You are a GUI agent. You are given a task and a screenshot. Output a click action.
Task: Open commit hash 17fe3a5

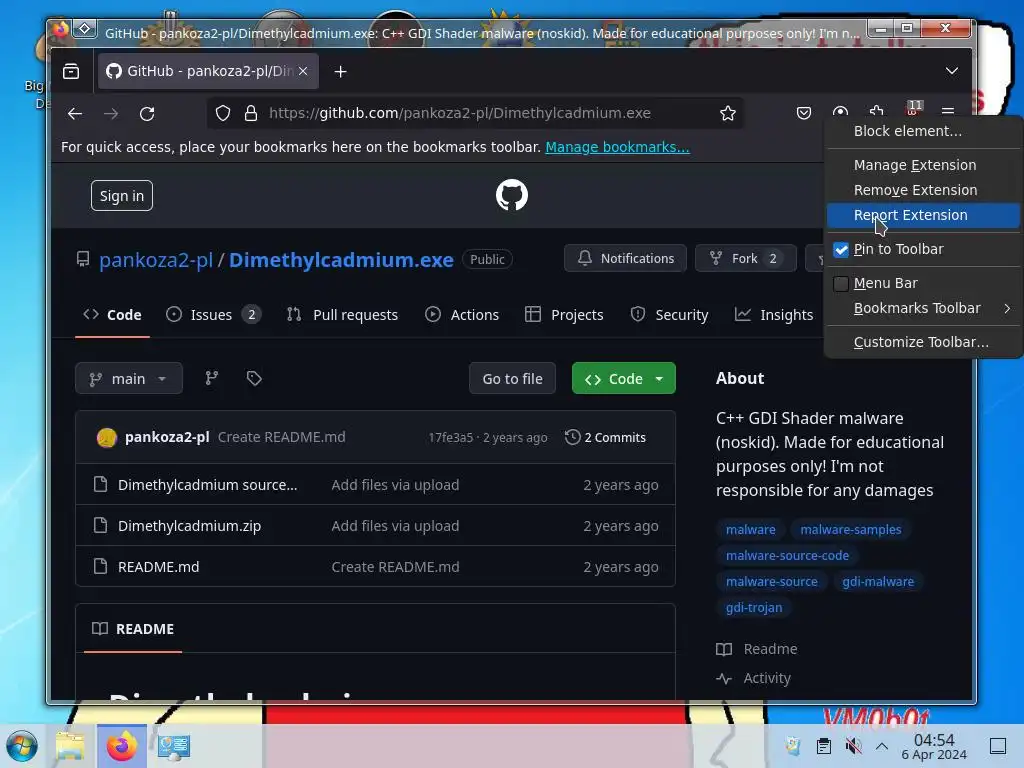coord(451,438)
